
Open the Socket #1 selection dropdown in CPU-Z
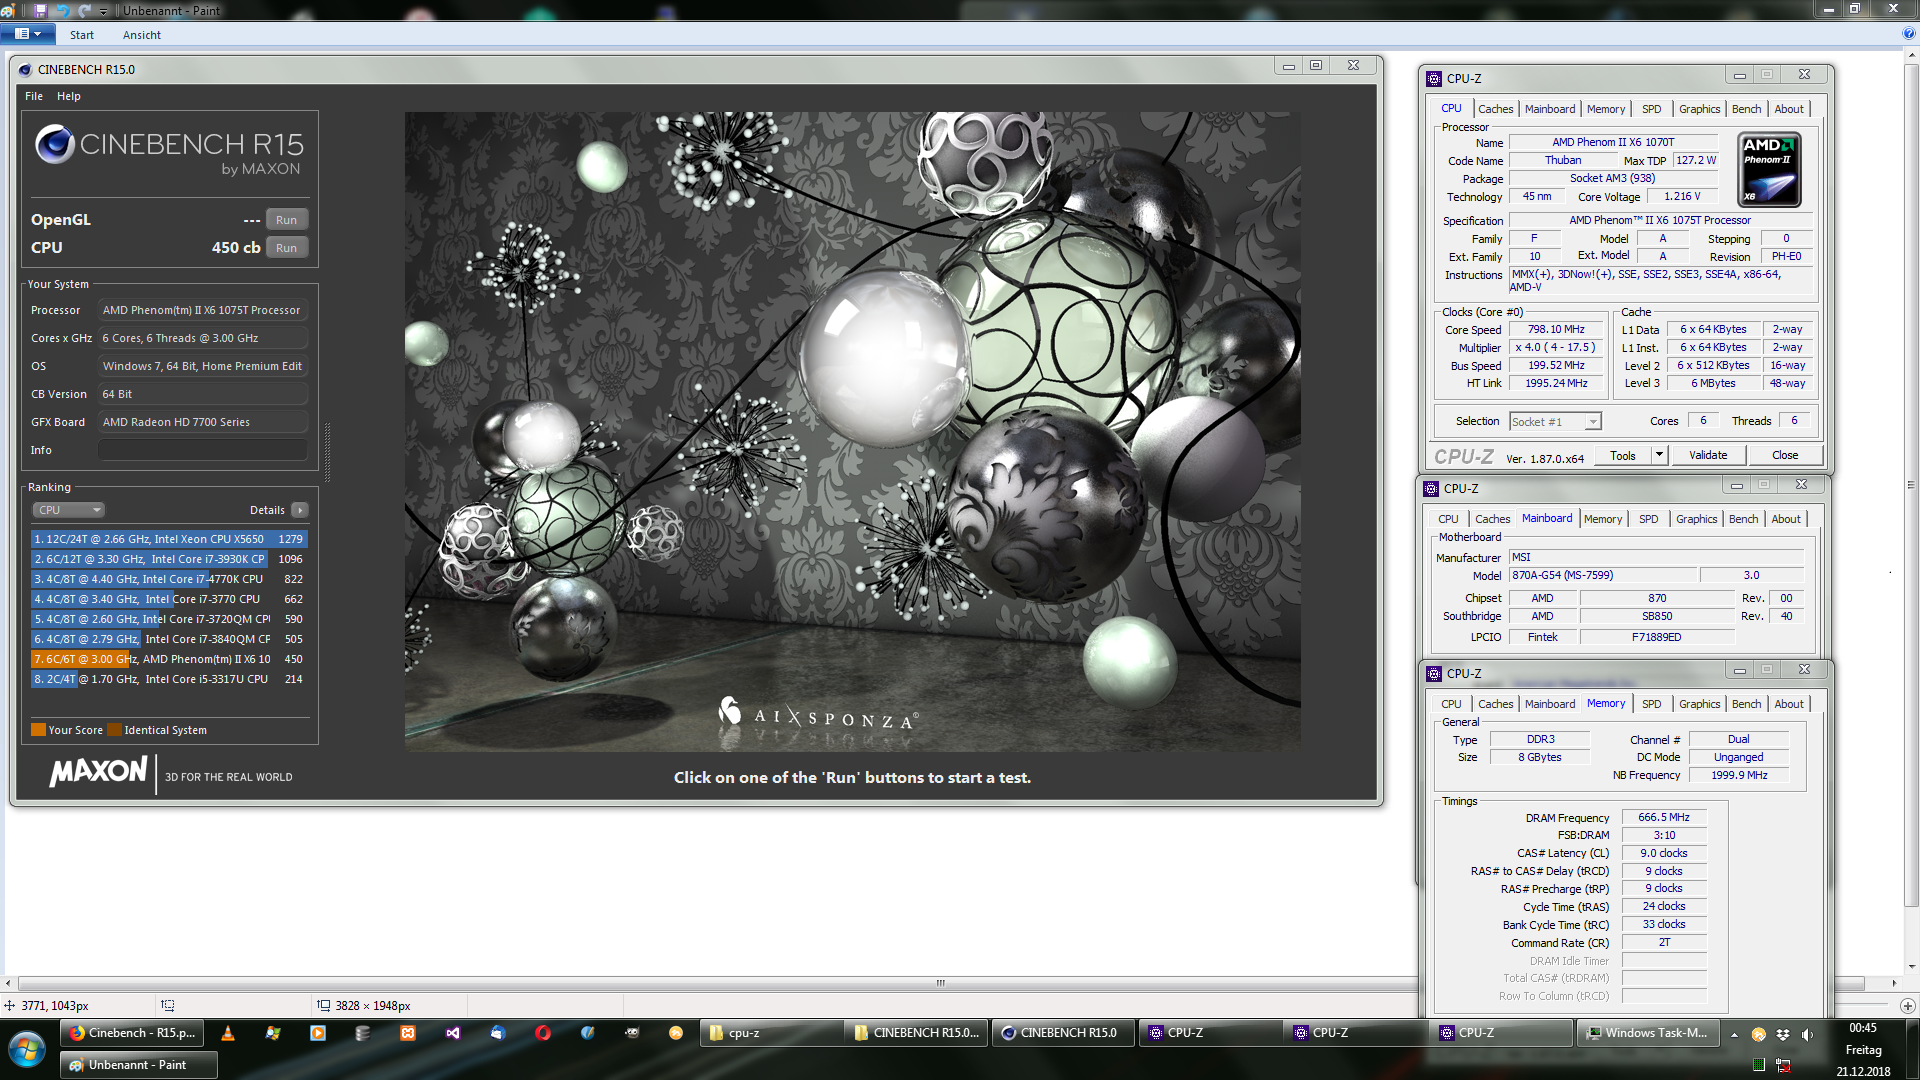click(1555, 422)
